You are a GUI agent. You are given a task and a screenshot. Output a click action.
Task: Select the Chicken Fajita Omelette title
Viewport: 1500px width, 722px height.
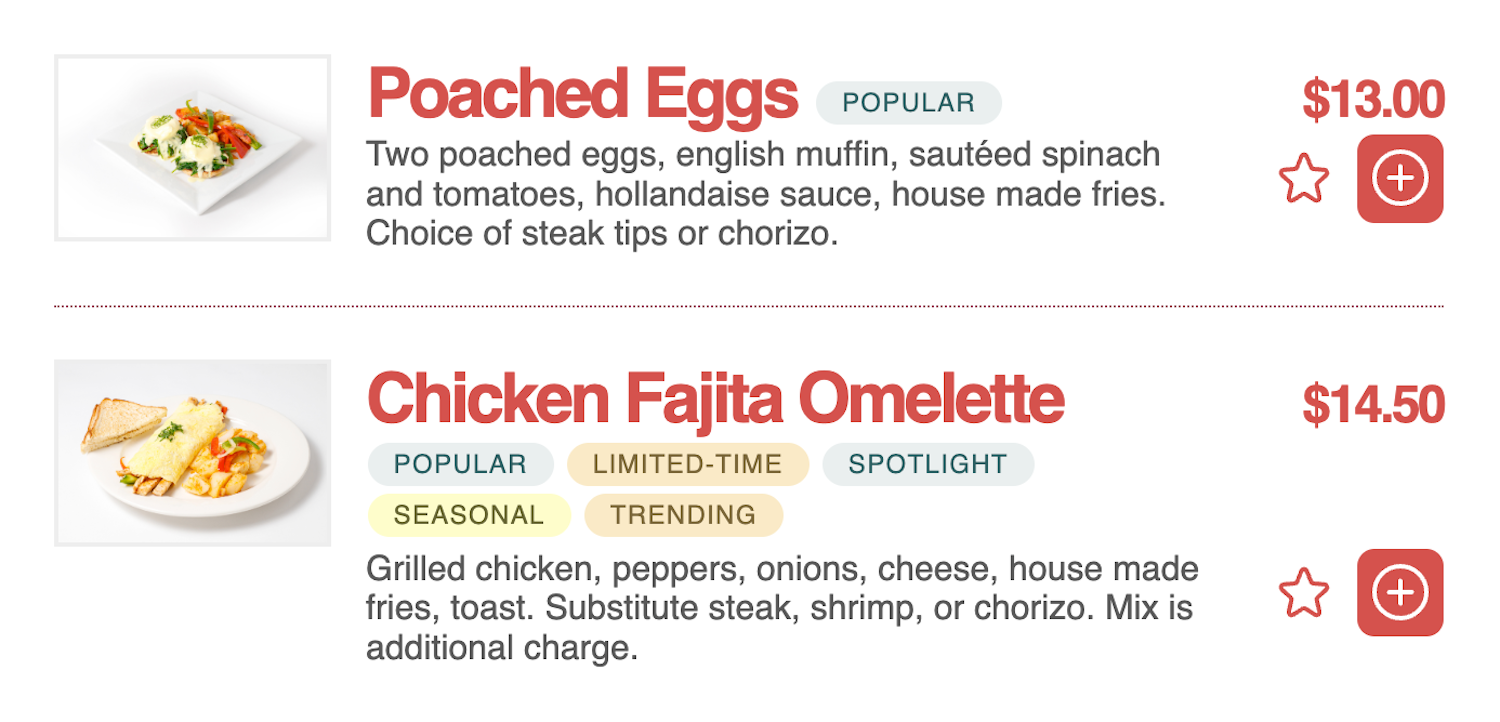pyautogui.click(x=715, y=400)
